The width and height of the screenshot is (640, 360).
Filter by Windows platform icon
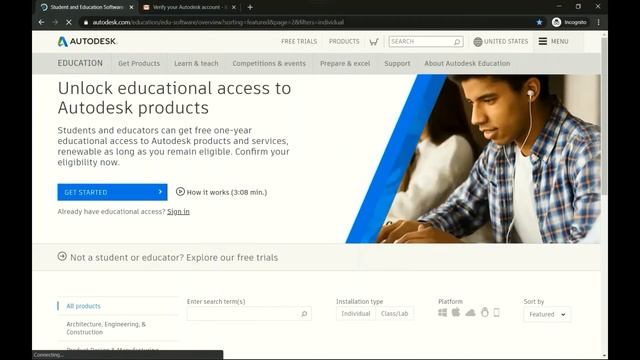(442, 313)
